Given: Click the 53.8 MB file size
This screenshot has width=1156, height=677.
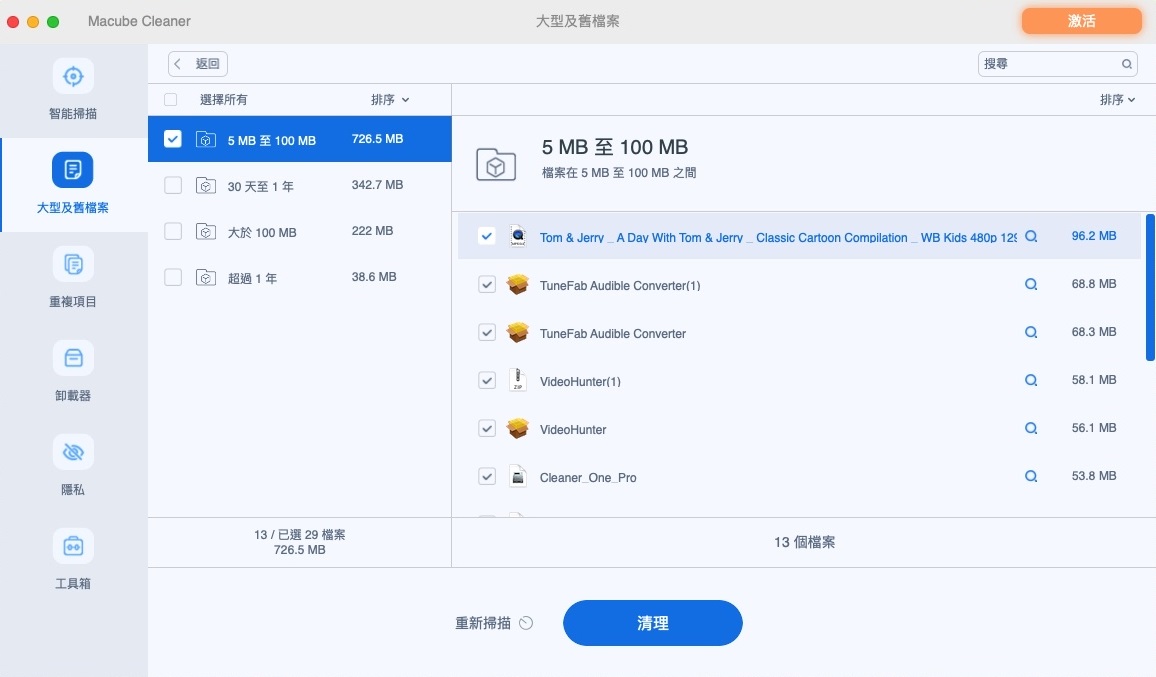Looking at the screenshot, I should point(1093,476).
